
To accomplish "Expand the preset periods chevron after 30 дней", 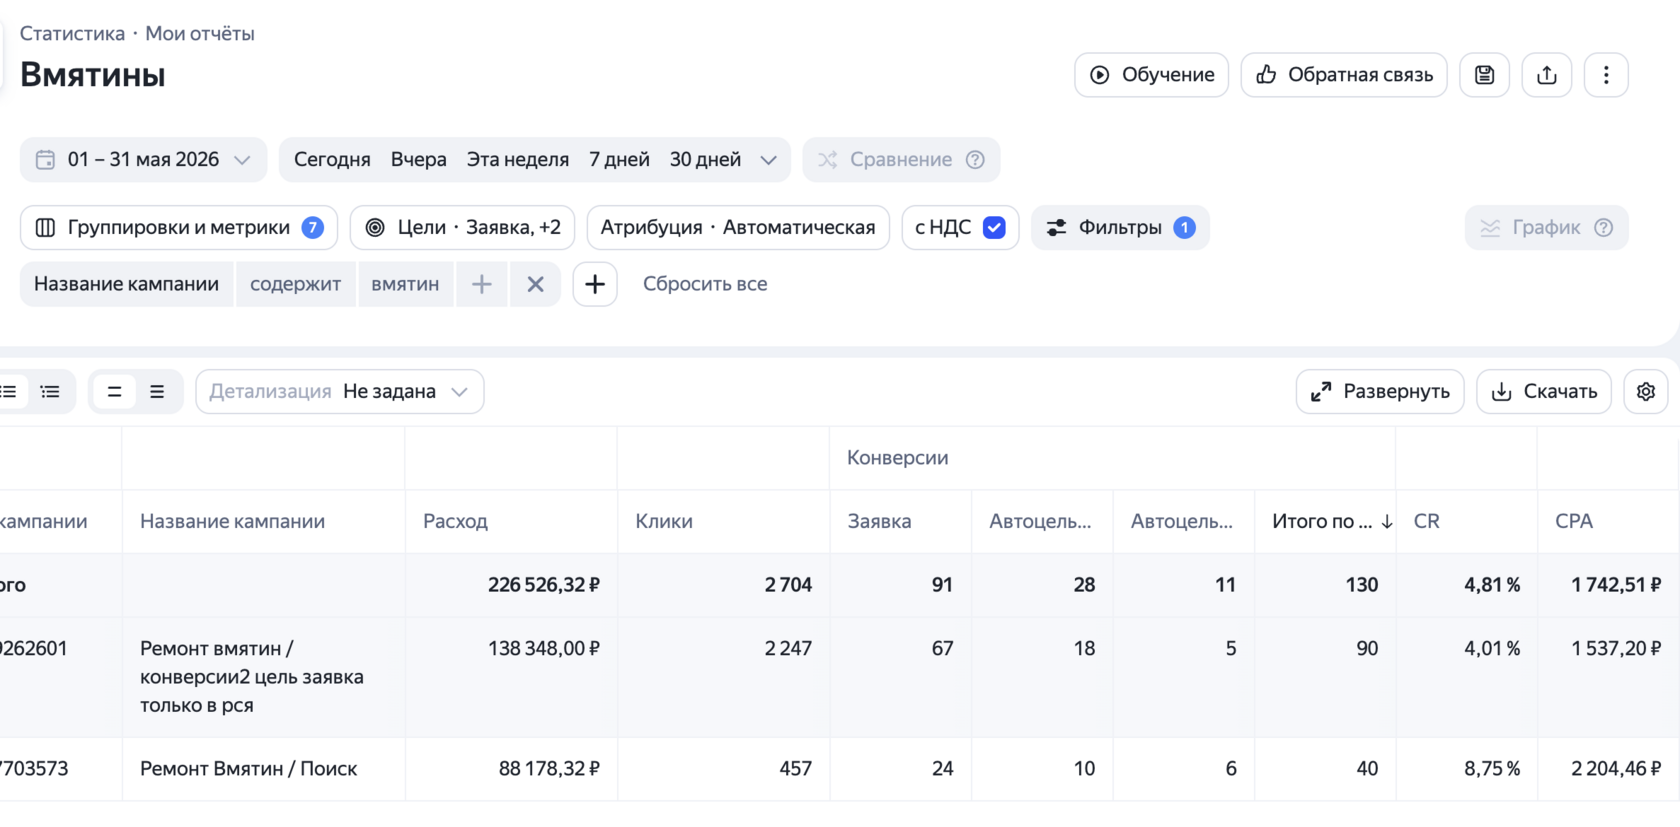I will [768, 160].
